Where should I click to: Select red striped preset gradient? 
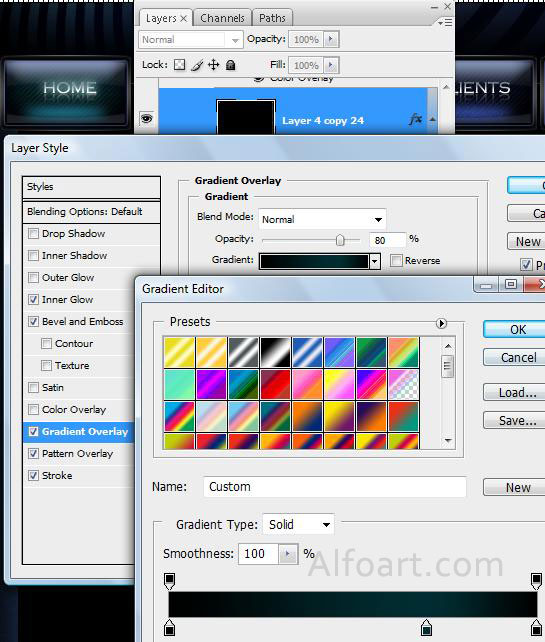pos(275,384)
